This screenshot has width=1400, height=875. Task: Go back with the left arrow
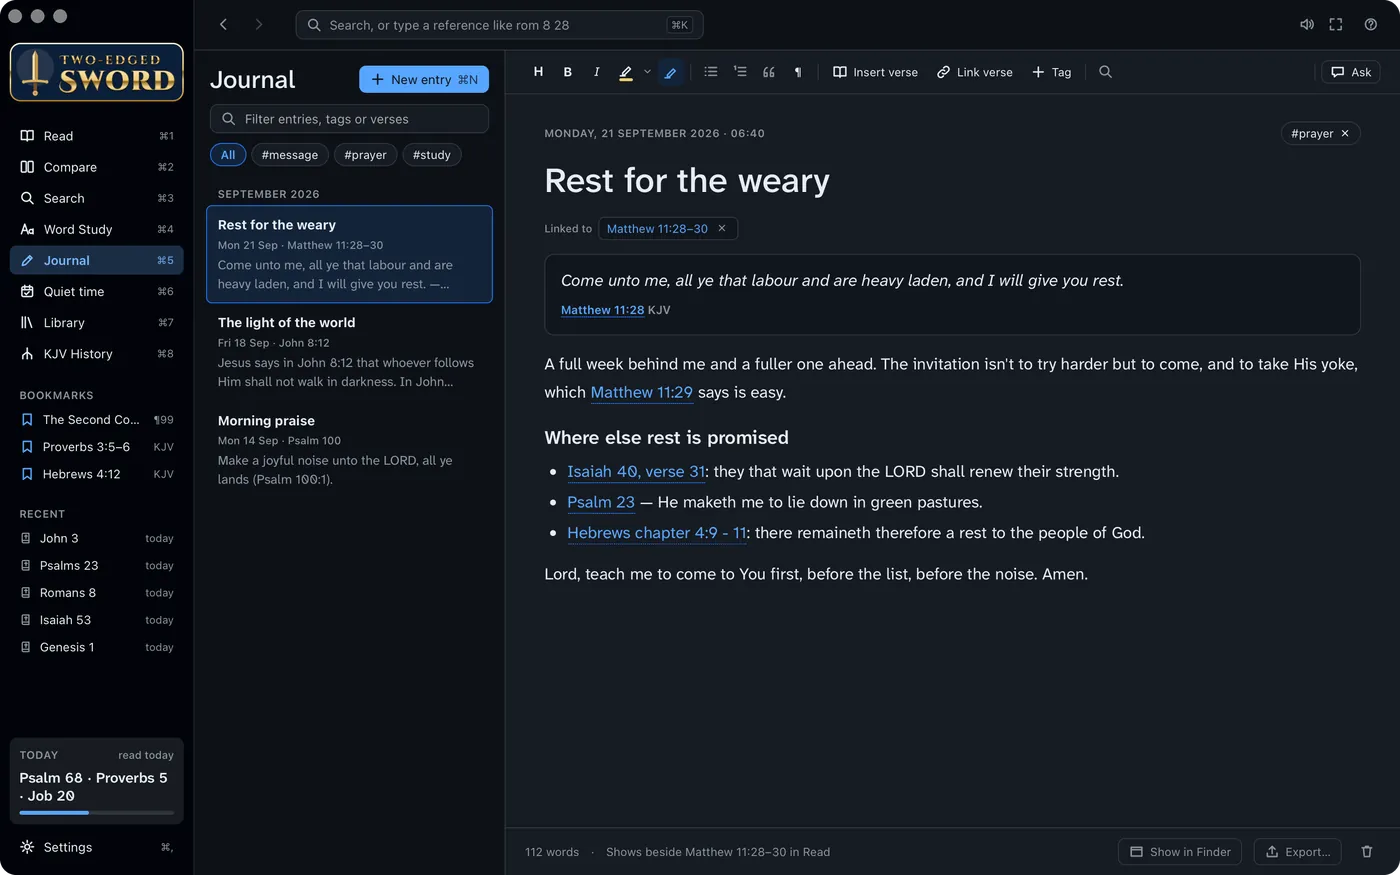point(223,25)
